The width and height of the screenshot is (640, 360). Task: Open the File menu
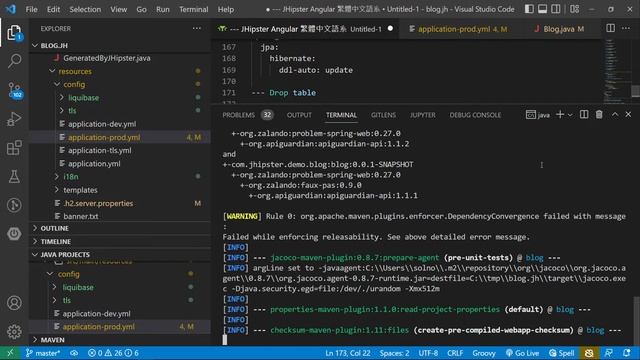coord(31,9)
